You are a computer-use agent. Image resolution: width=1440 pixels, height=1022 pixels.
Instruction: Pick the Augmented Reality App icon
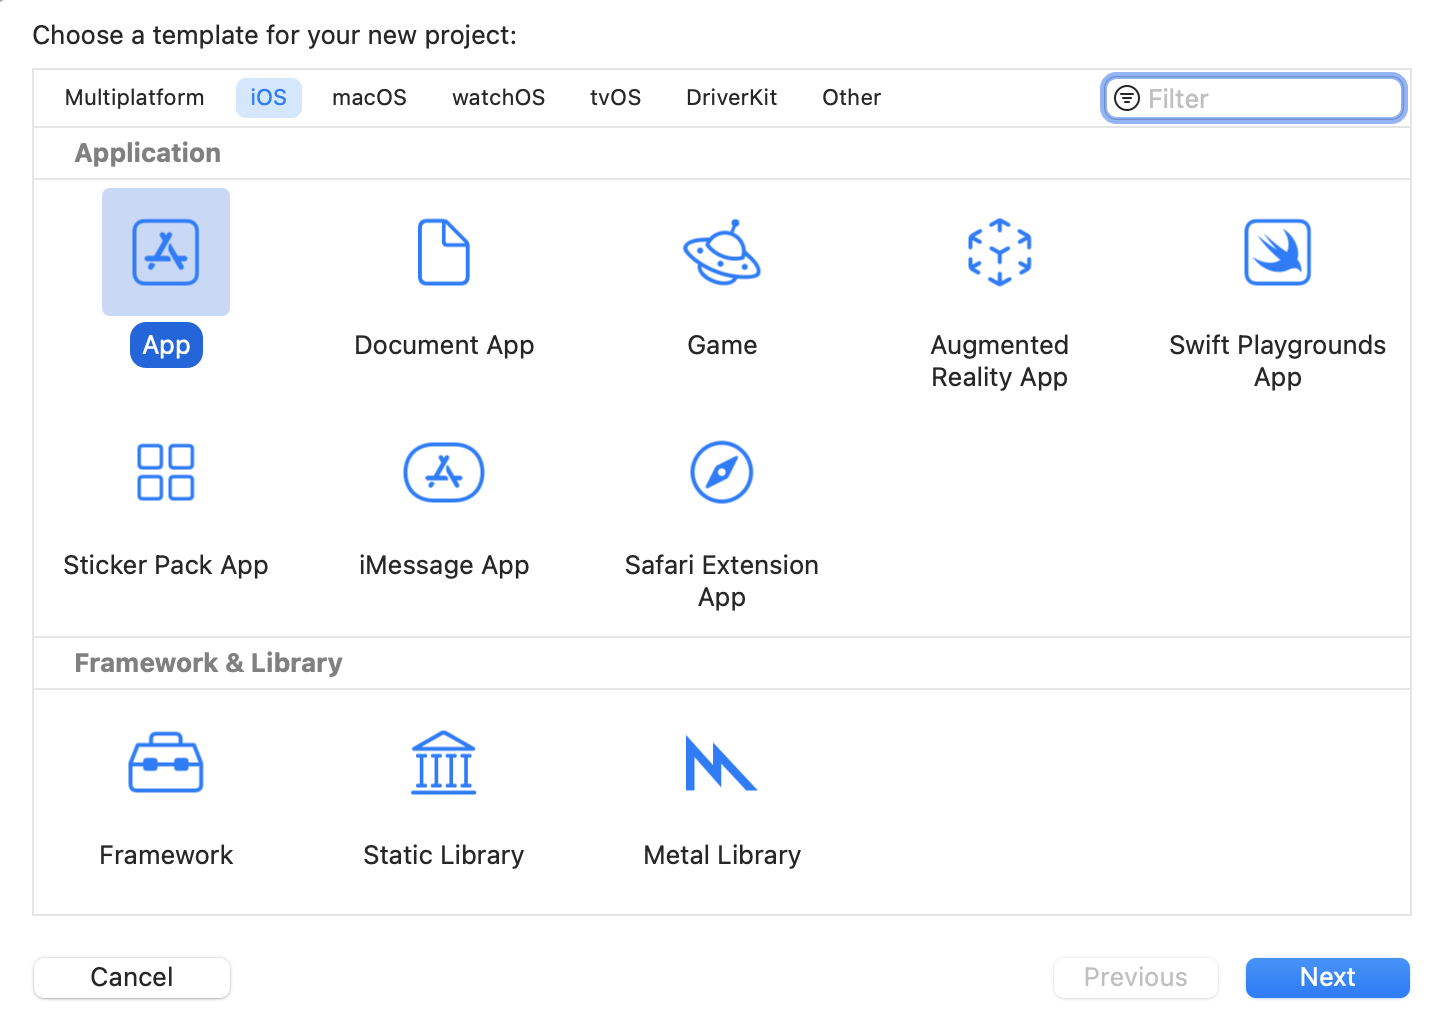[1000, 252]
